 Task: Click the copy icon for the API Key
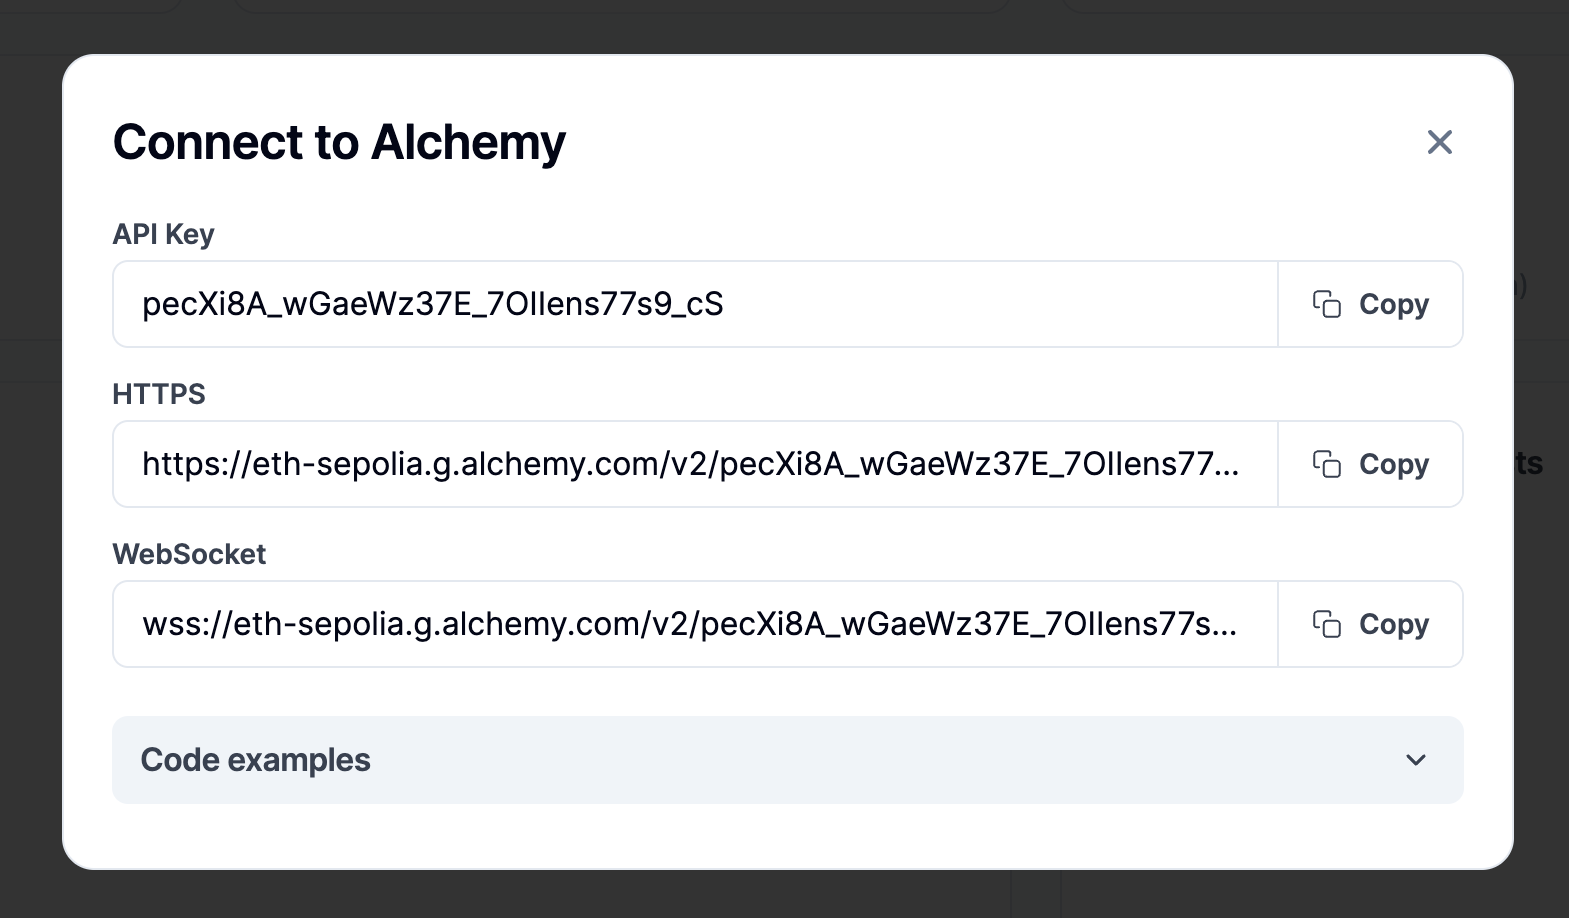1326,304
